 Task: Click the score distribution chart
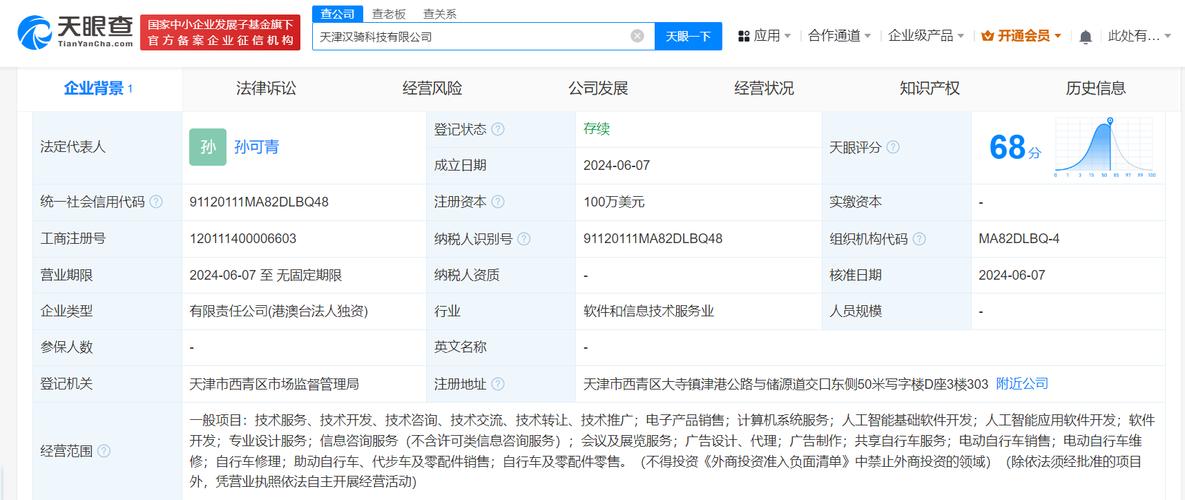click(x=1104, y=147)
